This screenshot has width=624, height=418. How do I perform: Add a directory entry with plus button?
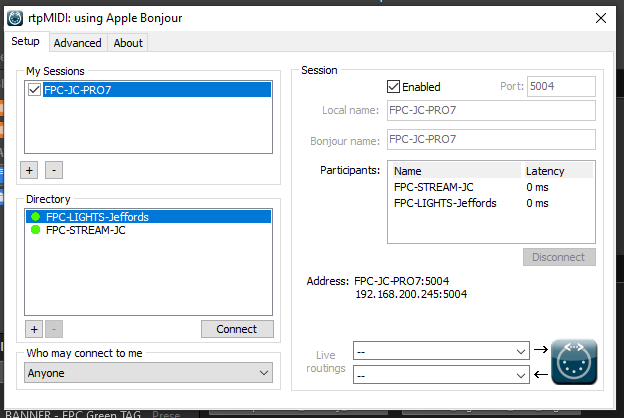point(34,329)
